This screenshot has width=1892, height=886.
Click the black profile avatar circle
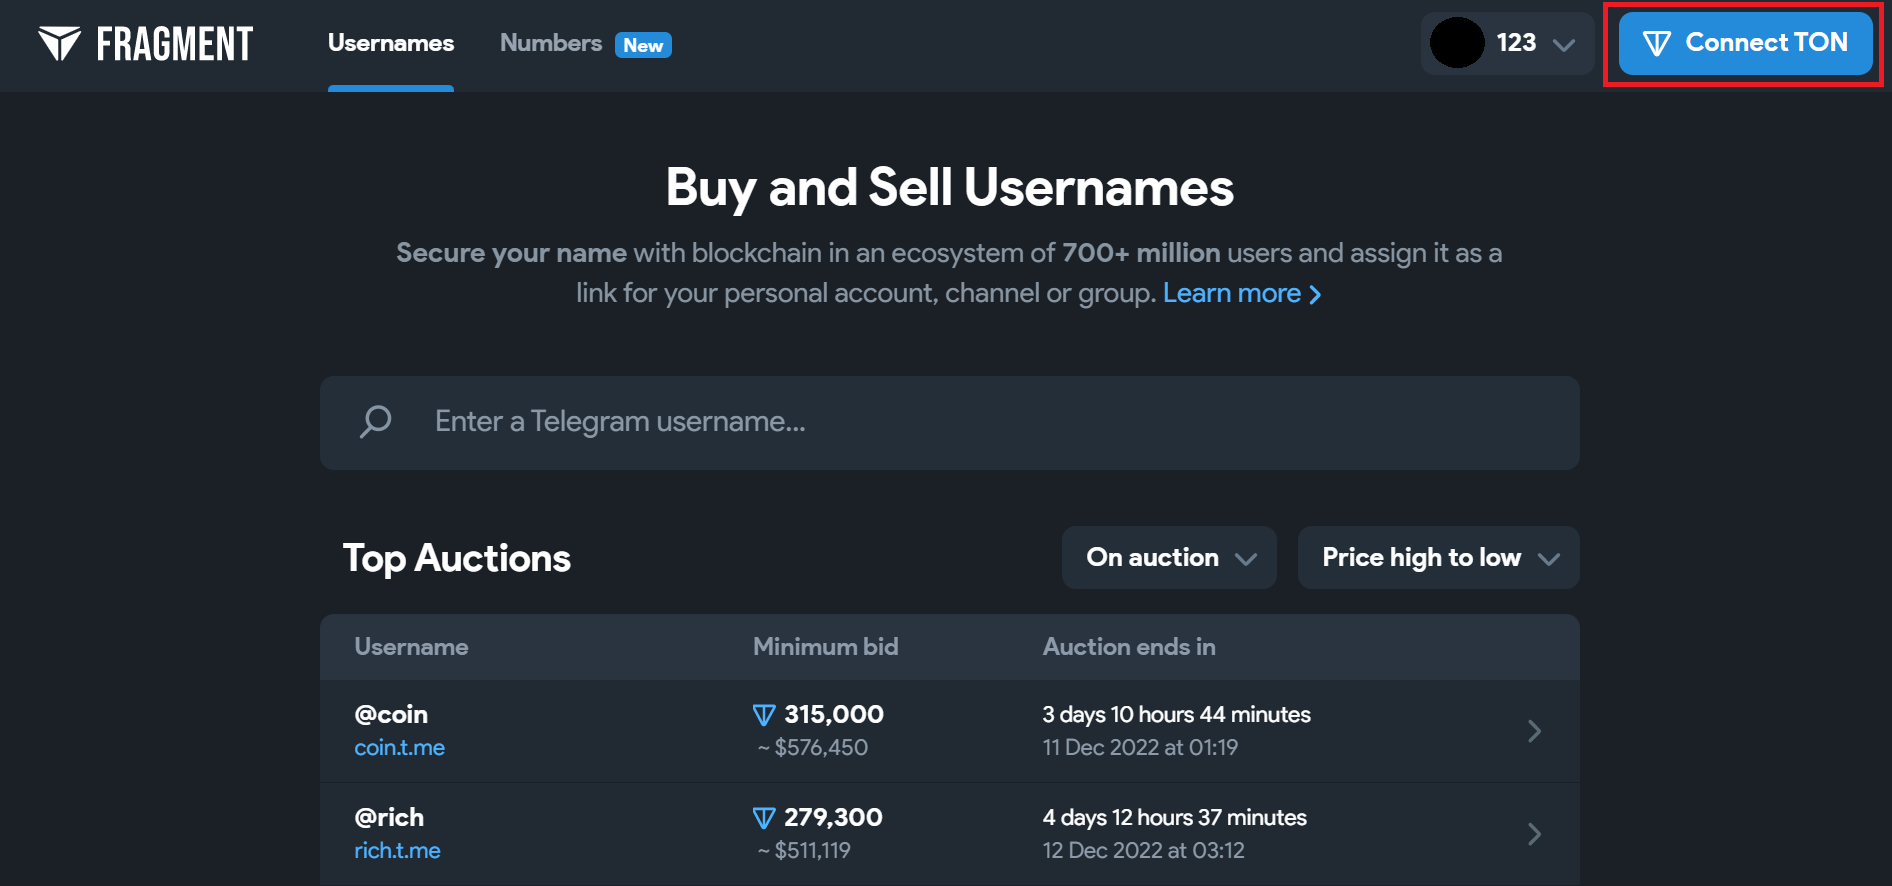point(1457,43)
